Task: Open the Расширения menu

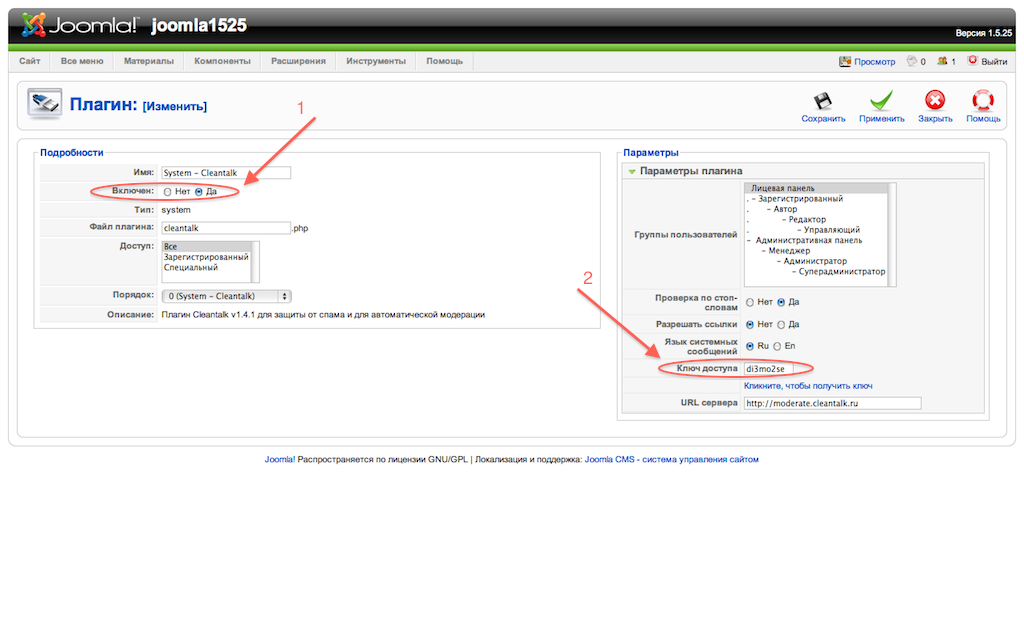Action: (298, 61)
